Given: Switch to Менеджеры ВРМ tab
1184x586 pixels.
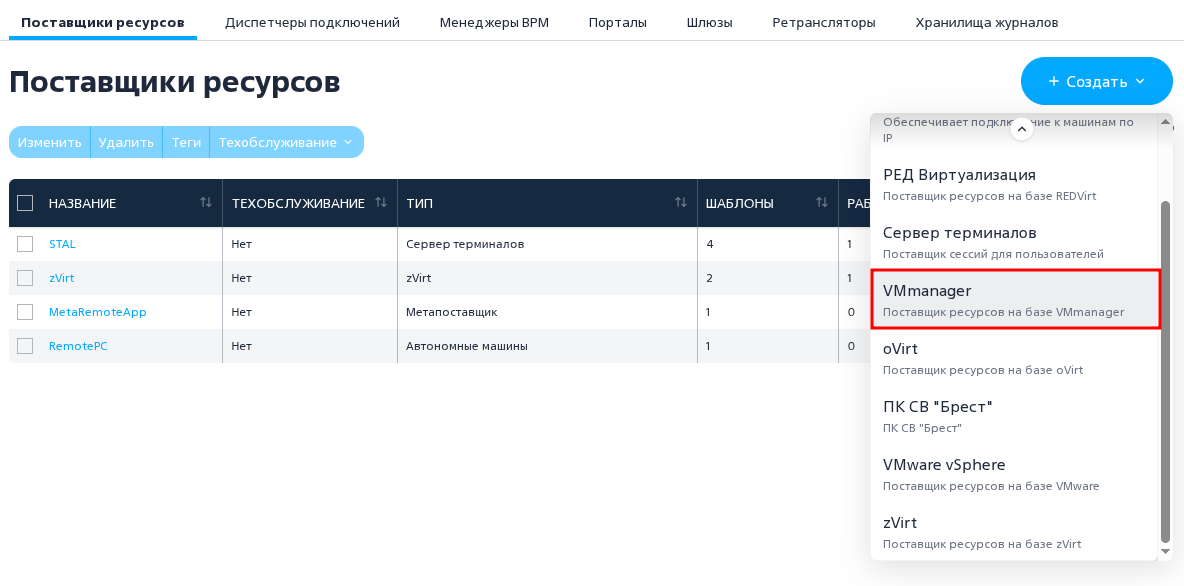Looking at the screenshot, I should coord(494,23).
